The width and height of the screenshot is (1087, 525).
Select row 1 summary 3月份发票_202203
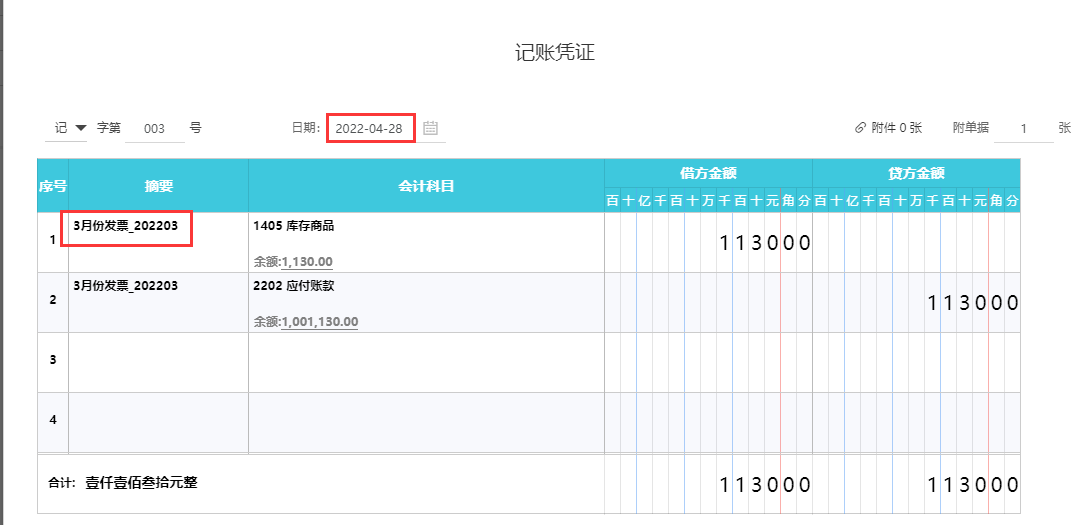coord(126,226)
